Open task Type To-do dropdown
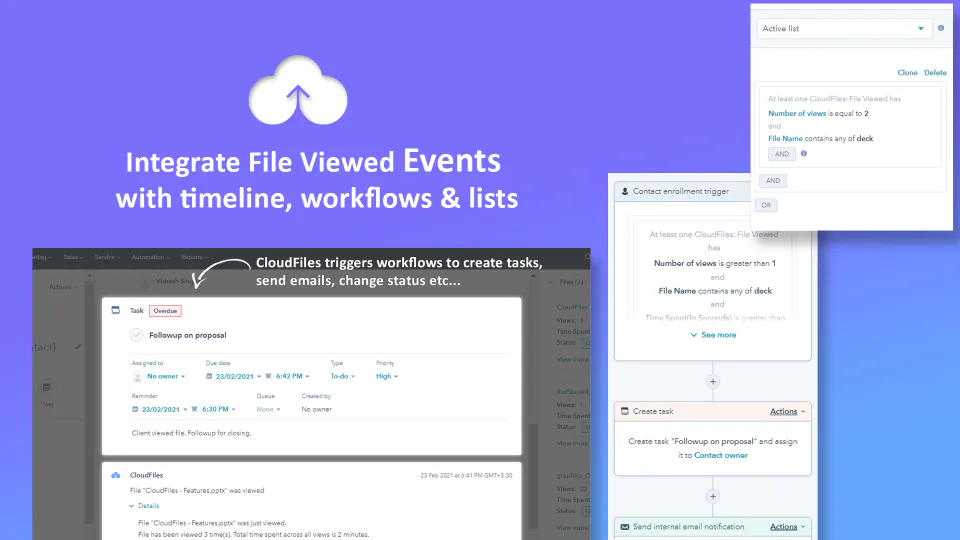 (342, 376)
